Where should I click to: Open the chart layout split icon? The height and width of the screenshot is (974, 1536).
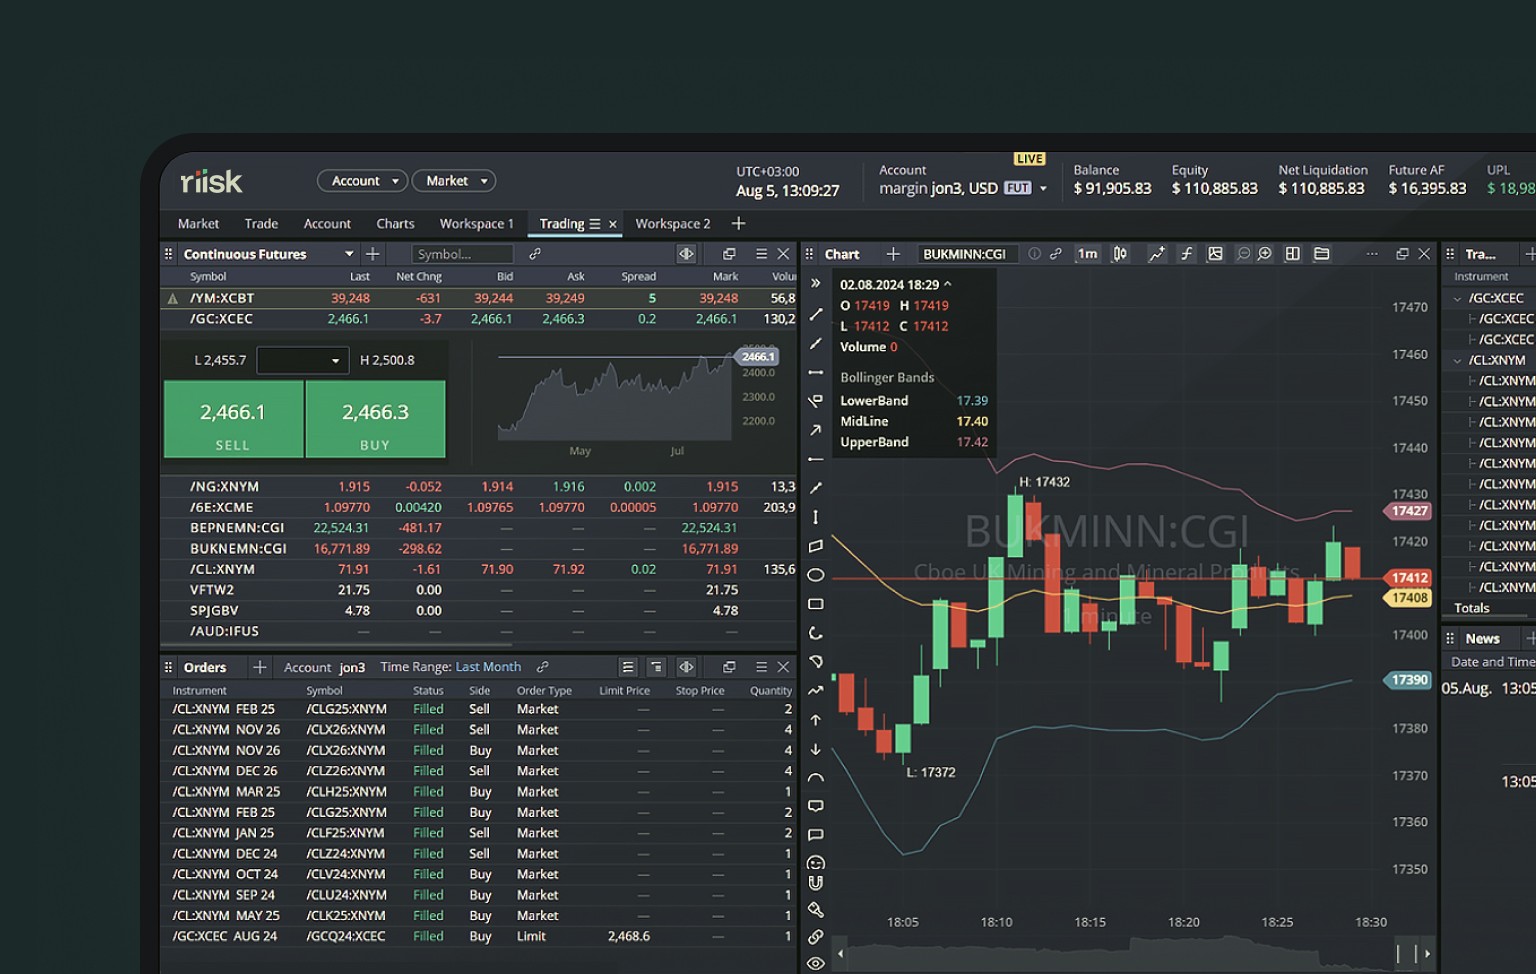1293,254
